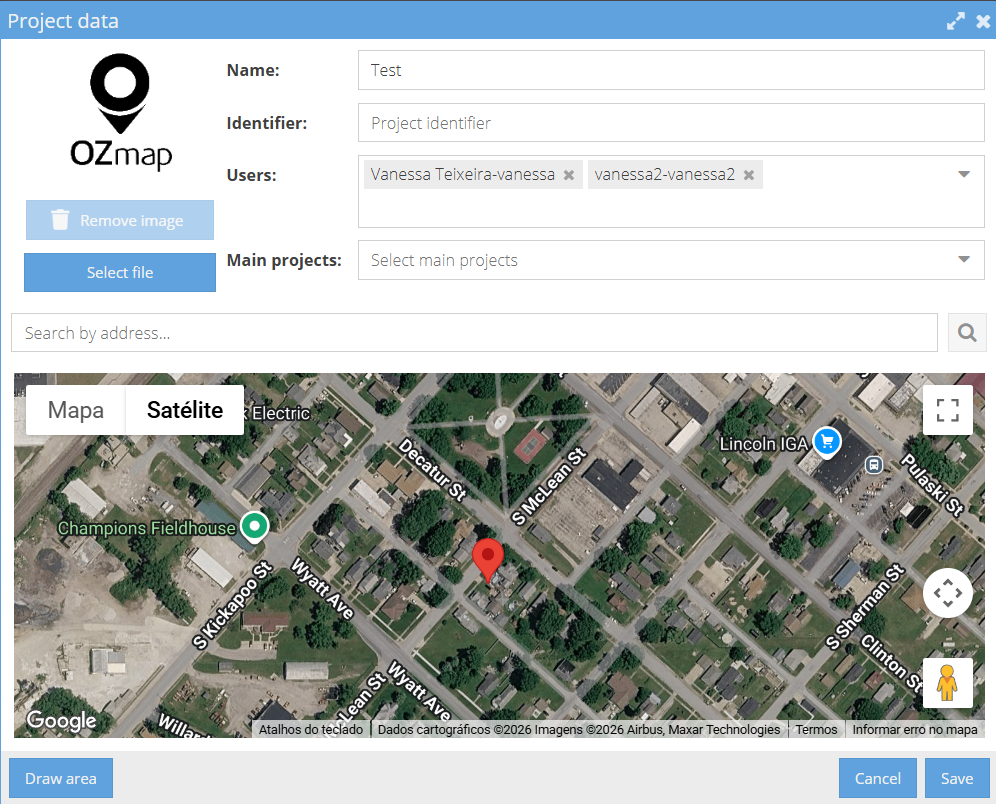Expand the dialog using the diagonal arrows icon
Image resolution: width=996 pixels, height=804 pixels.
[x=955, y=20]
